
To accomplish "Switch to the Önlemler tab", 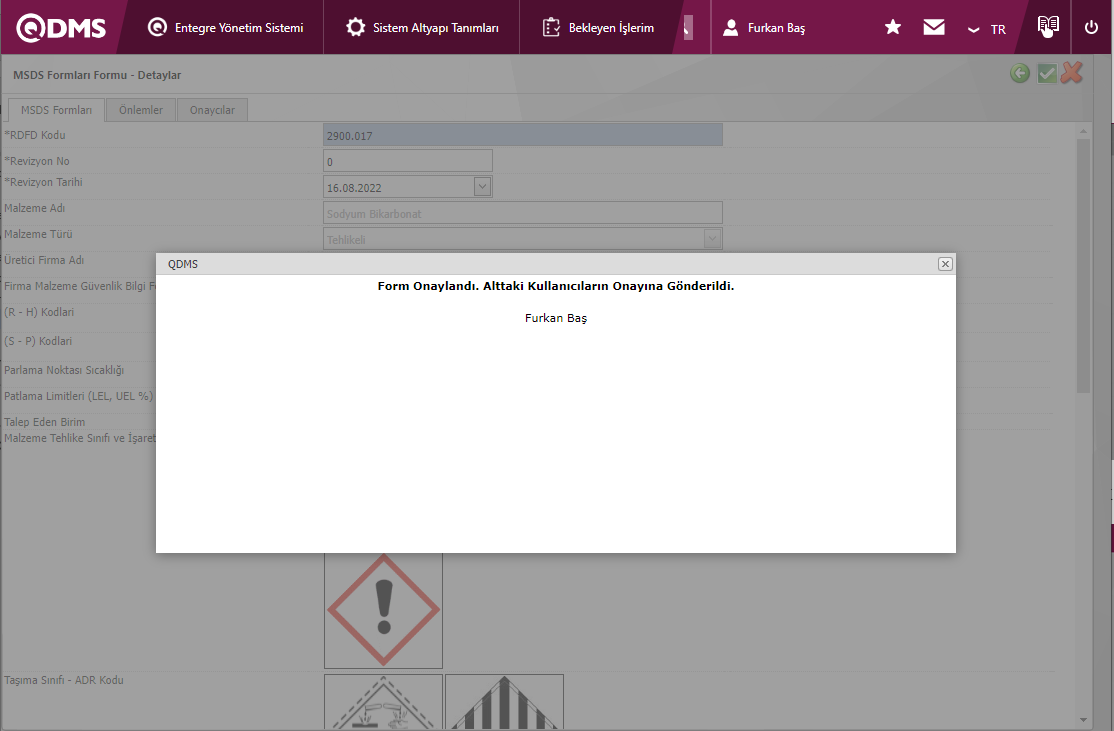I will point(141,110).
